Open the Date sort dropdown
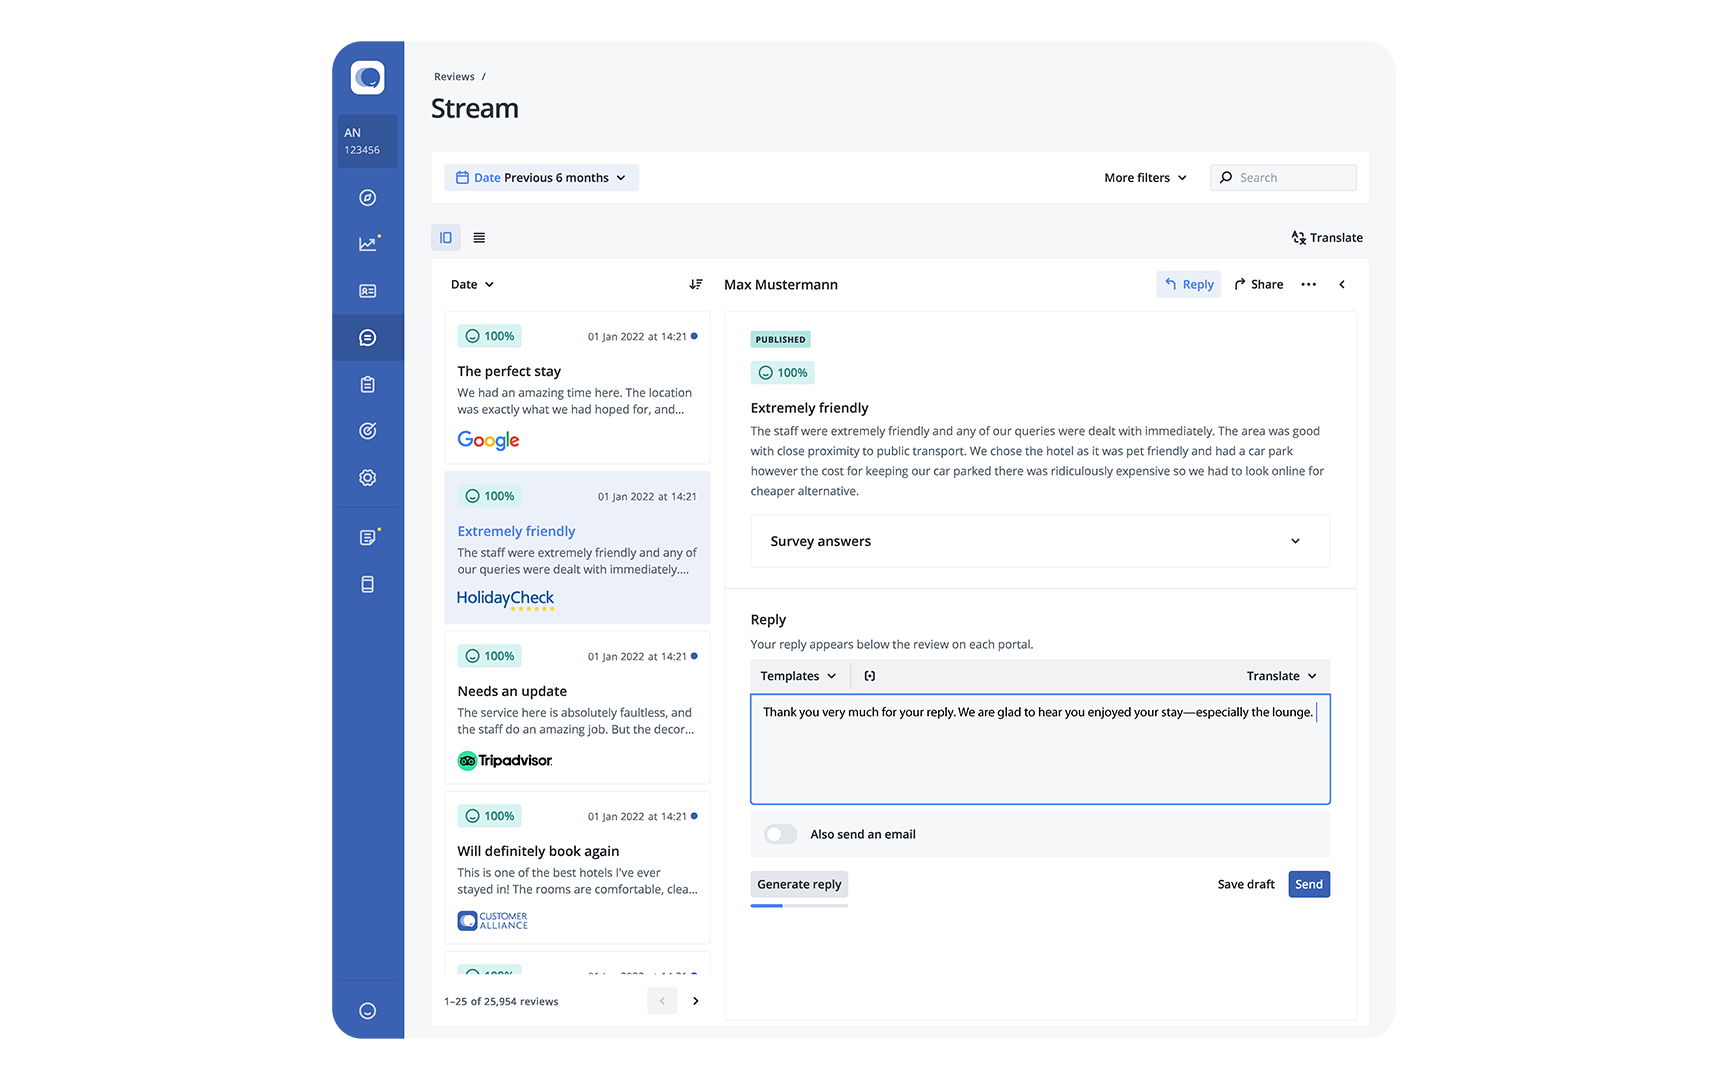Viewport: 1730px width, 1080px height. 472,285
